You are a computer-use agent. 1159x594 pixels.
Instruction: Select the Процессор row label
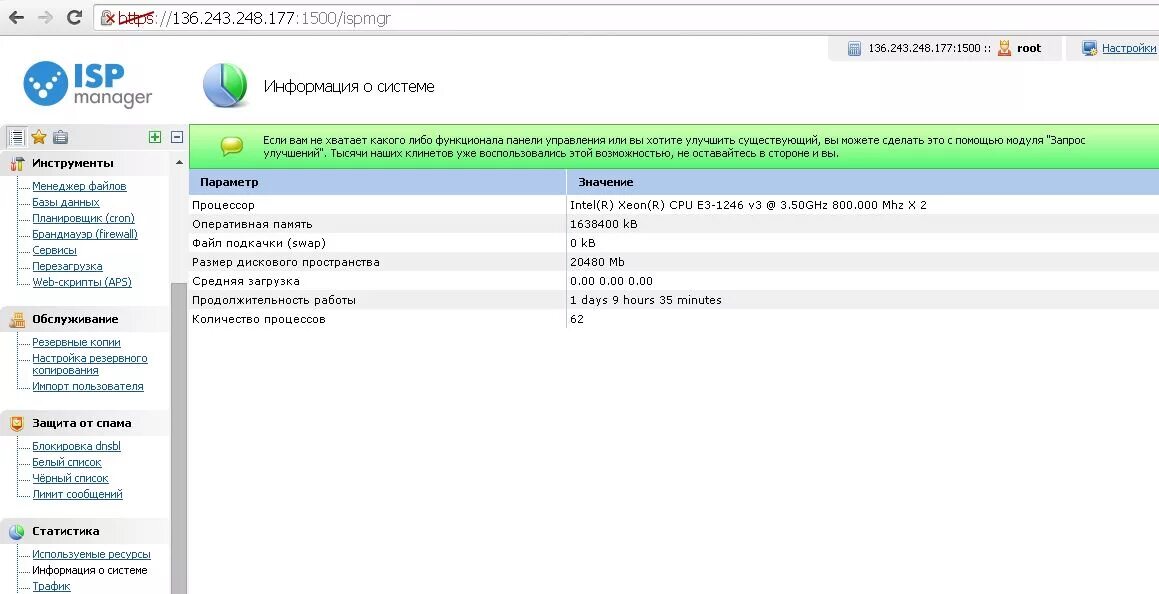pyautogui.click(x=223, y=205)
